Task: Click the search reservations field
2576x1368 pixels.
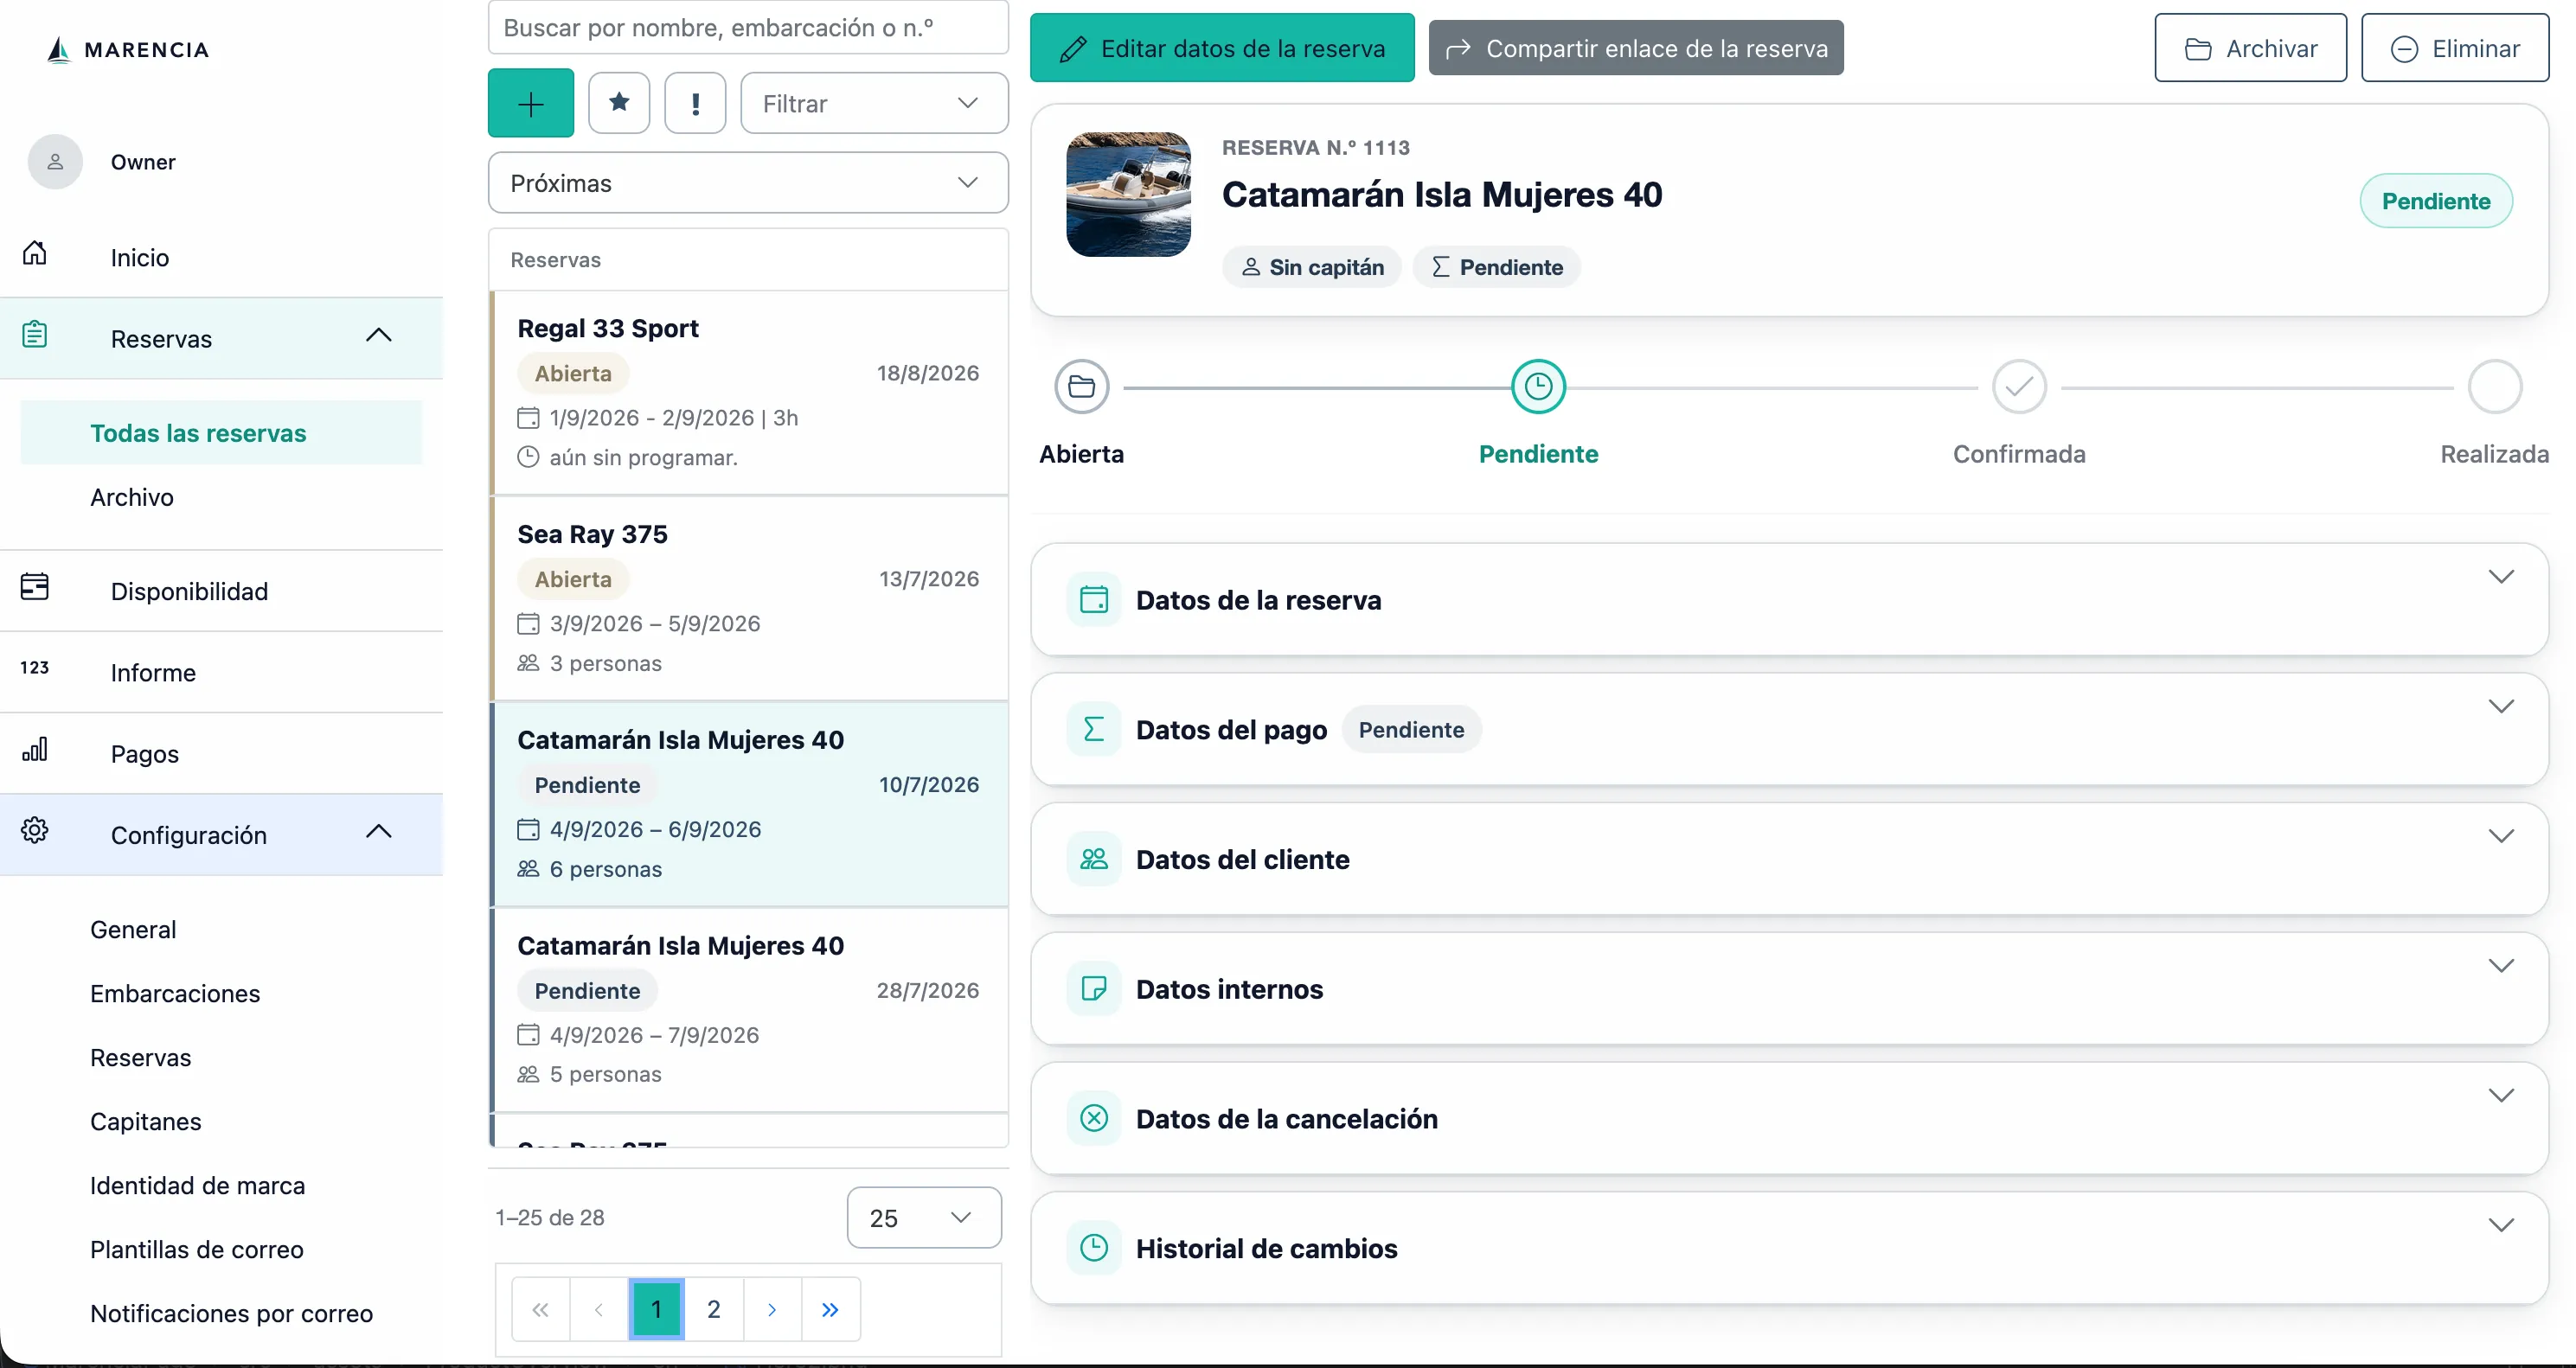Action: pyautogui.click(x=748, y=27)
